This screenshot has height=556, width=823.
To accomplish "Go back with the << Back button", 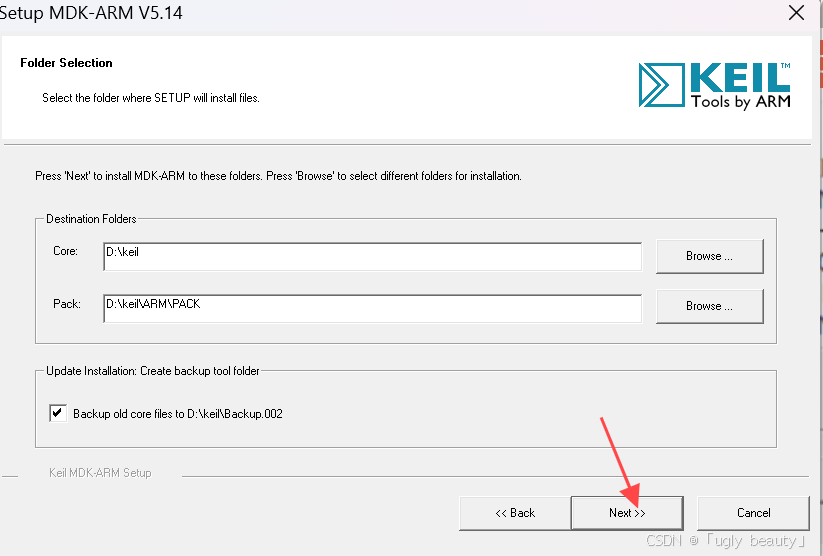I will tap(515, 513).
